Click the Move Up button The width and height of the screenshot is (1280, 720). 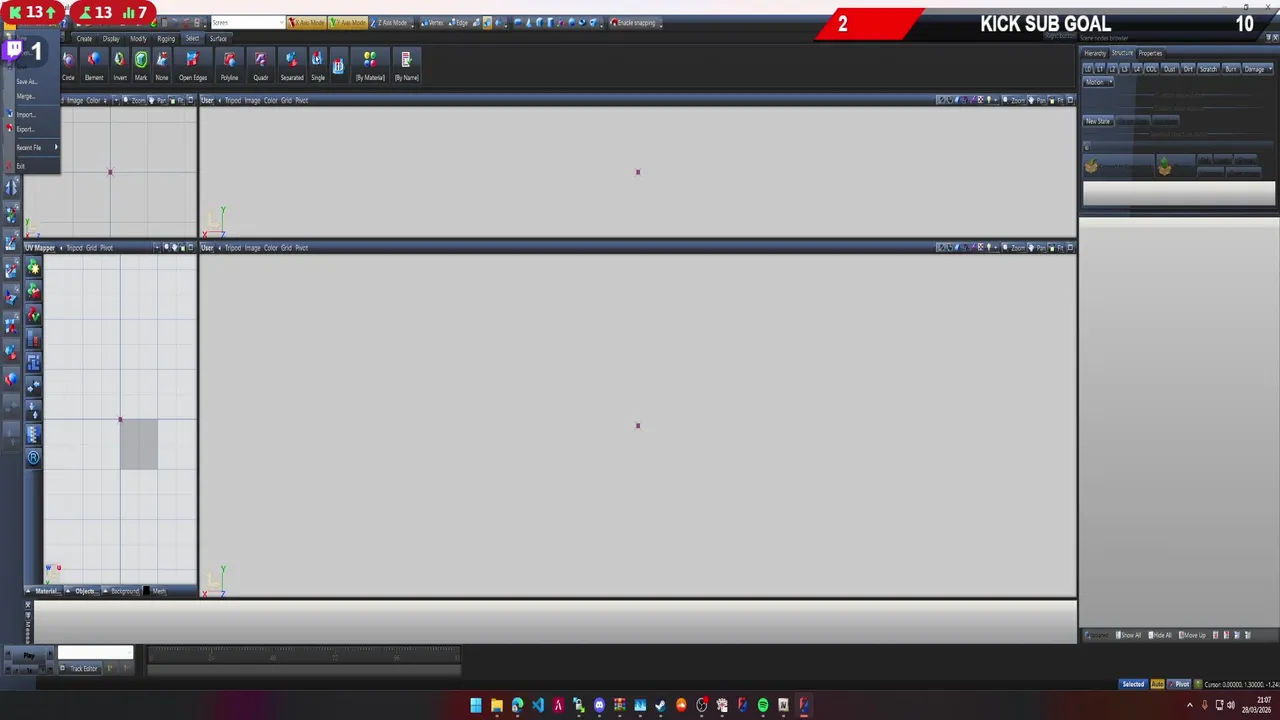tap(1192, 635)
